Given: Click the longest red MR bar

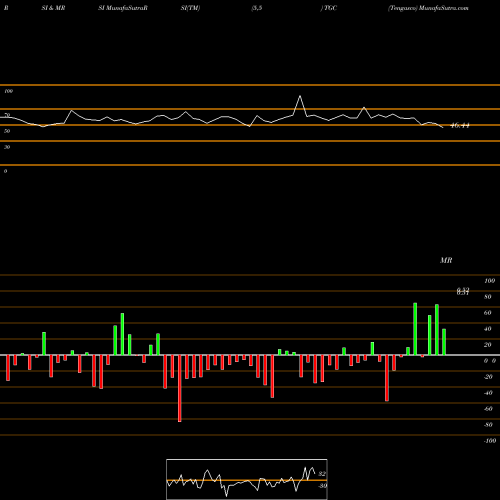Looking at the screenshot, I should tap(180, 388).
